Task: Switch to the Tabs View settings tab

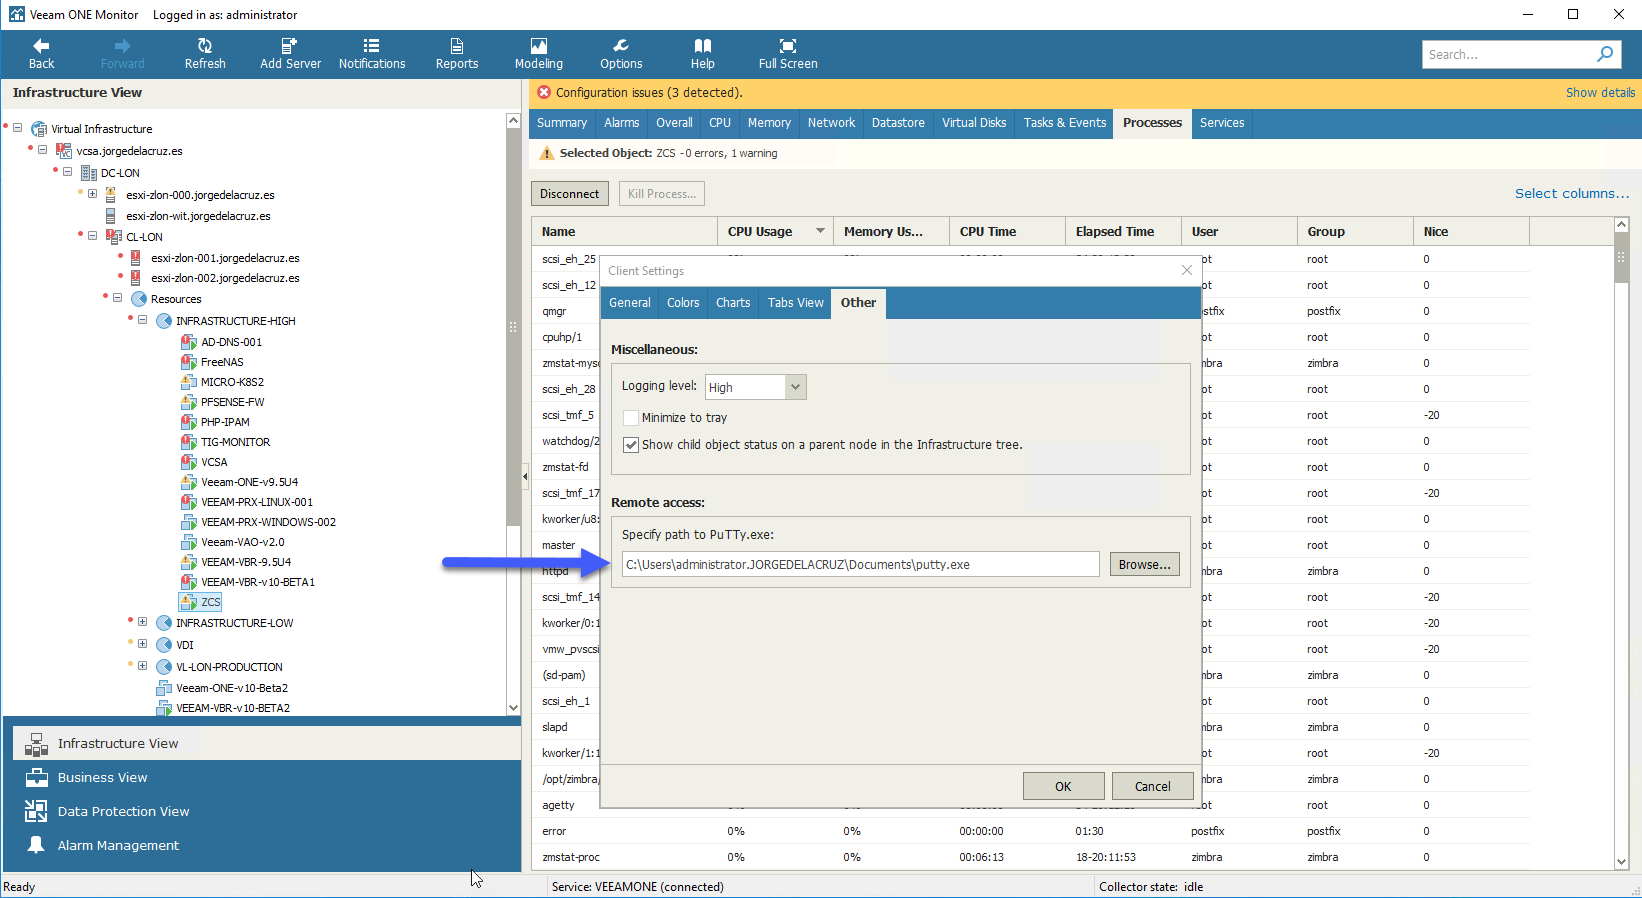Action: coord(796,303)
